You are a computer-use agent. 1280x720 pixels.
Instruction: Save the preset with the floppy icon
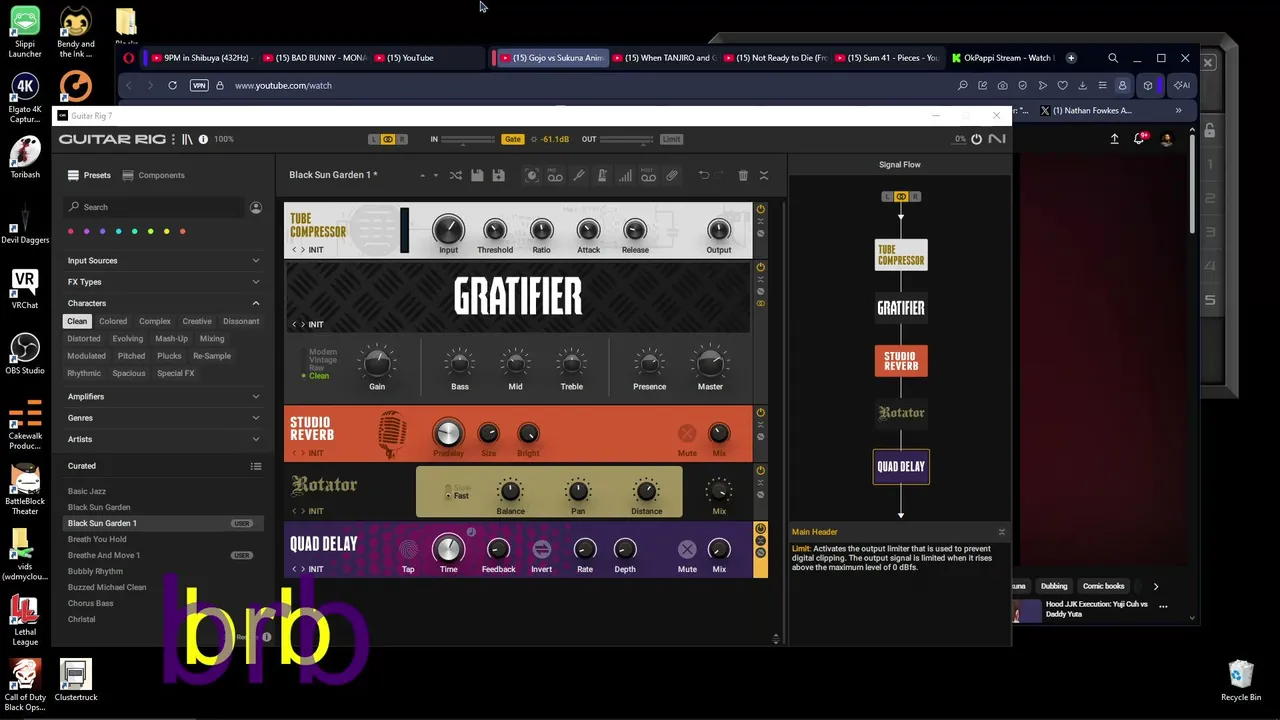coord(477,175)
